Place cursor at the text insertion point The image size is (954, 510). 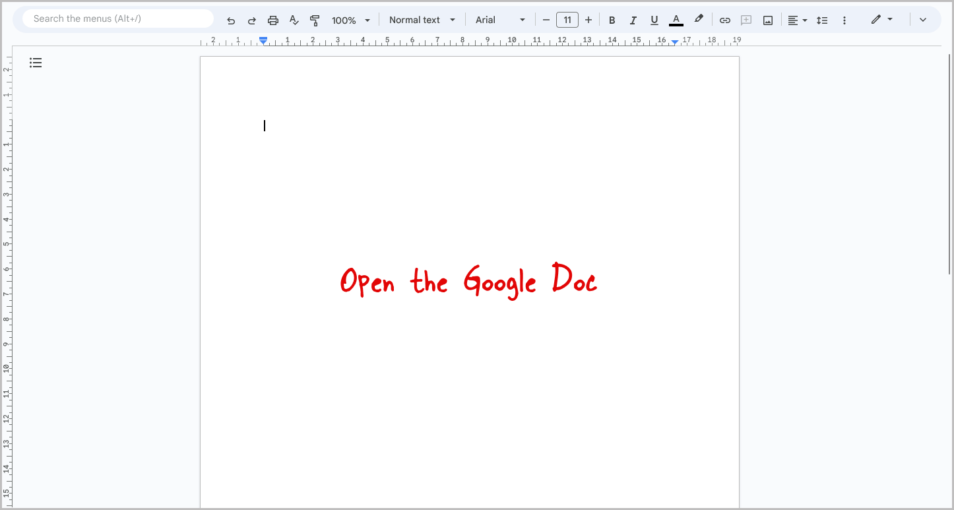point(264,125)
